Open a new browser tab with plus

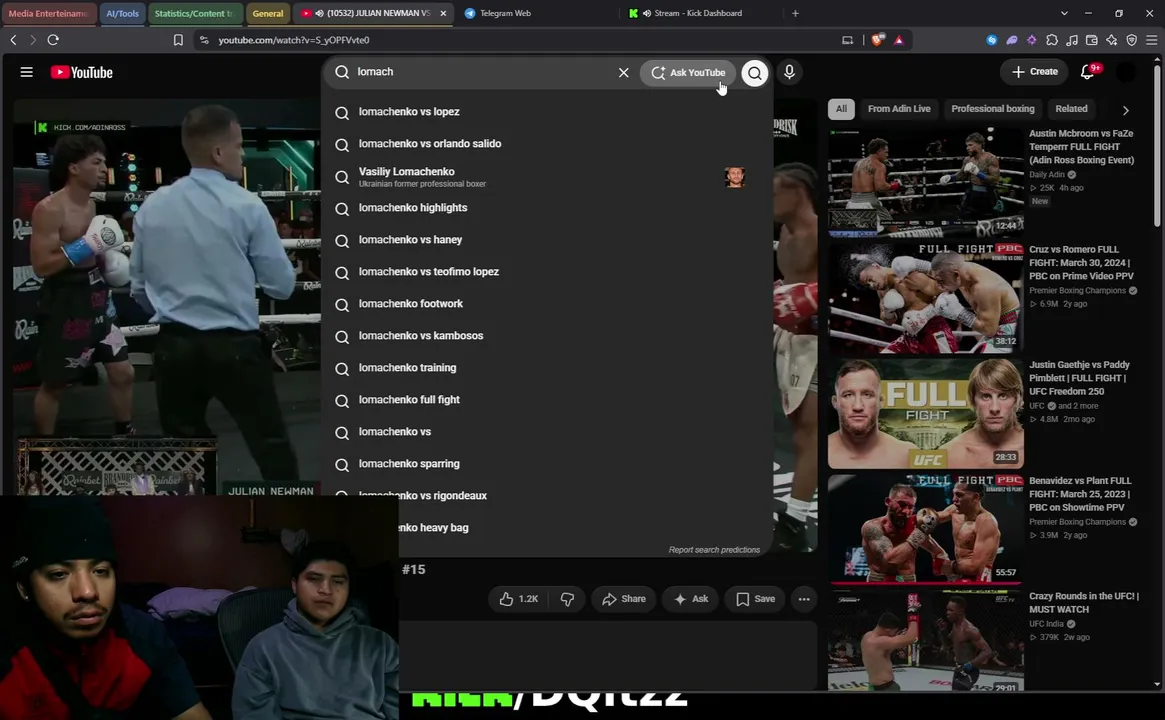pos(795,13)
